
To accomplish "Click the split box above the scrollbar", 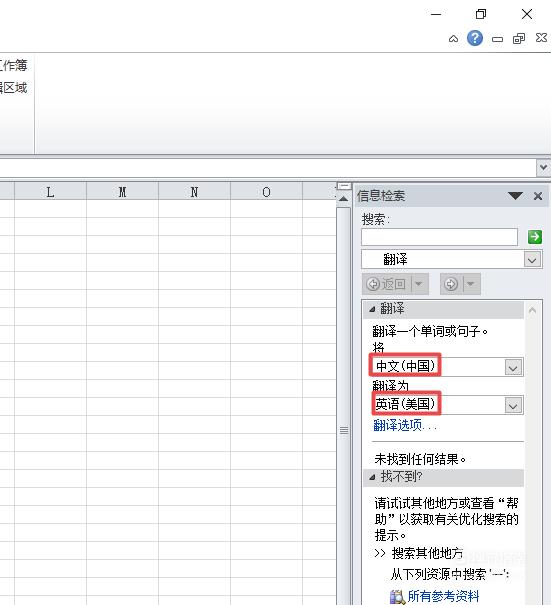I will (x=343, y=186).
